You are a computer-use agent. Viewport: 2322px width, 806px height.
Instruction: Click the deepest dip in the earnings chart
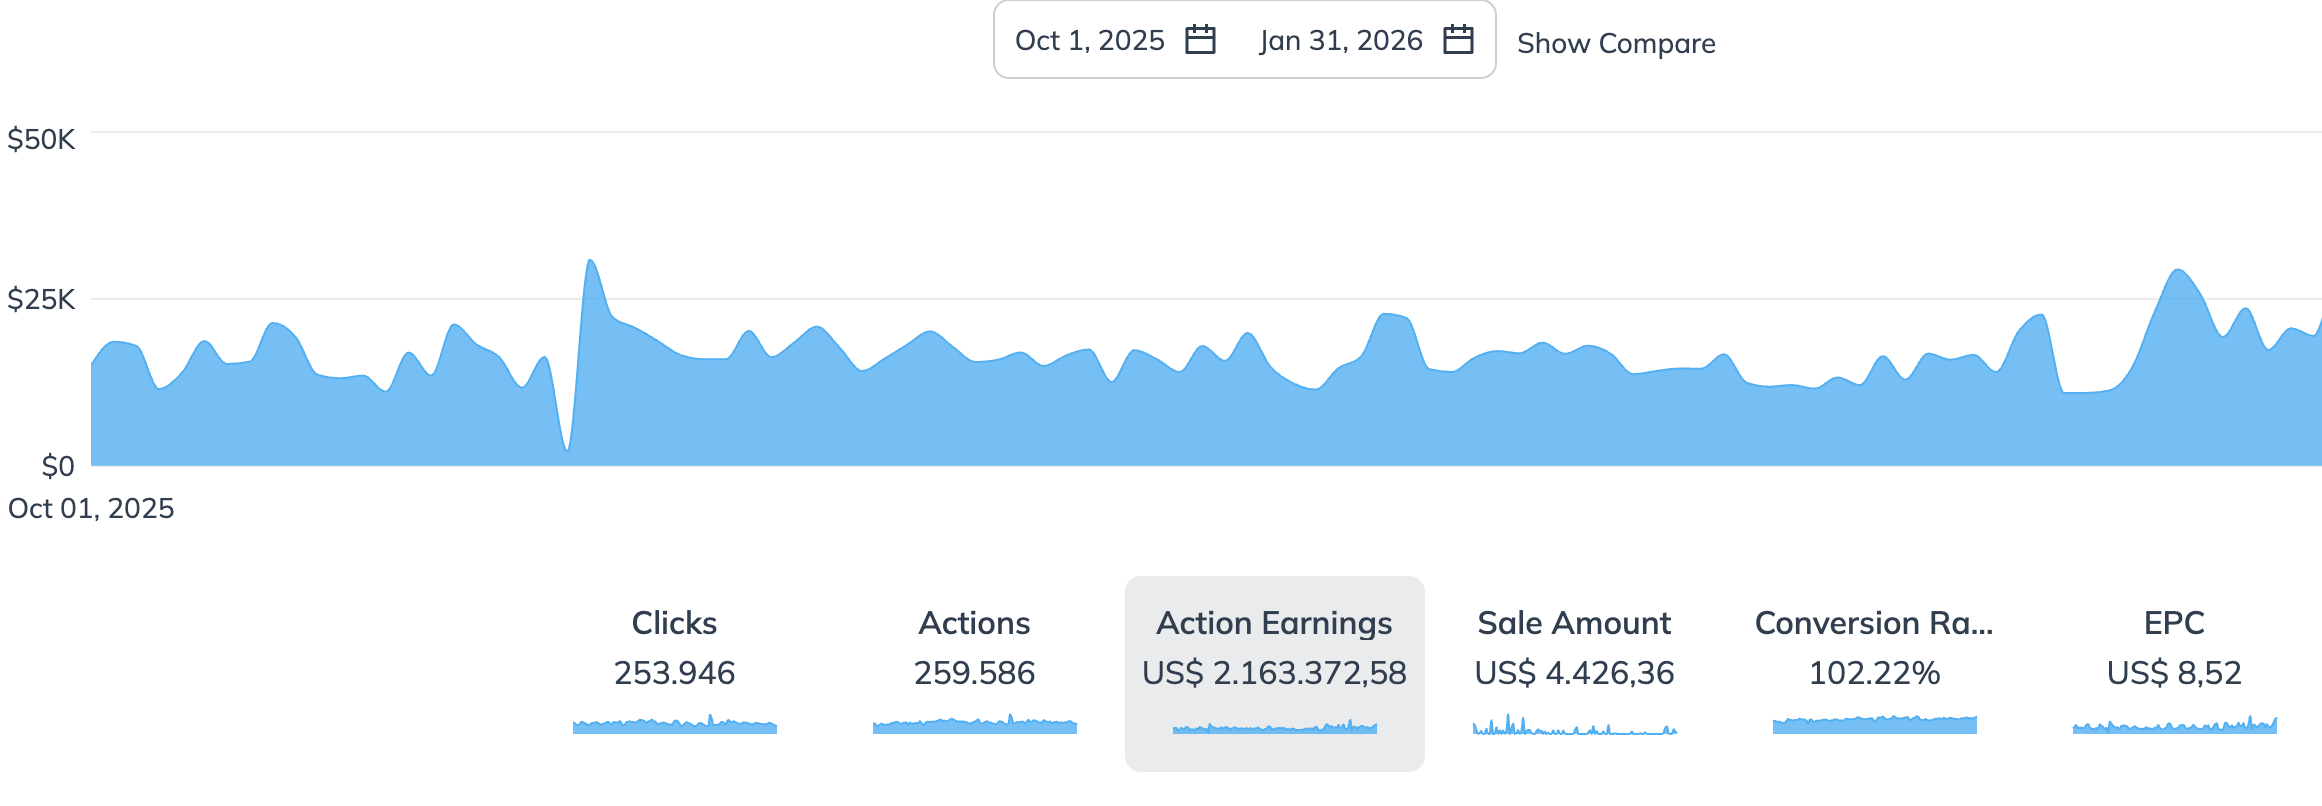pyautogui.click(x=567, y=448)
